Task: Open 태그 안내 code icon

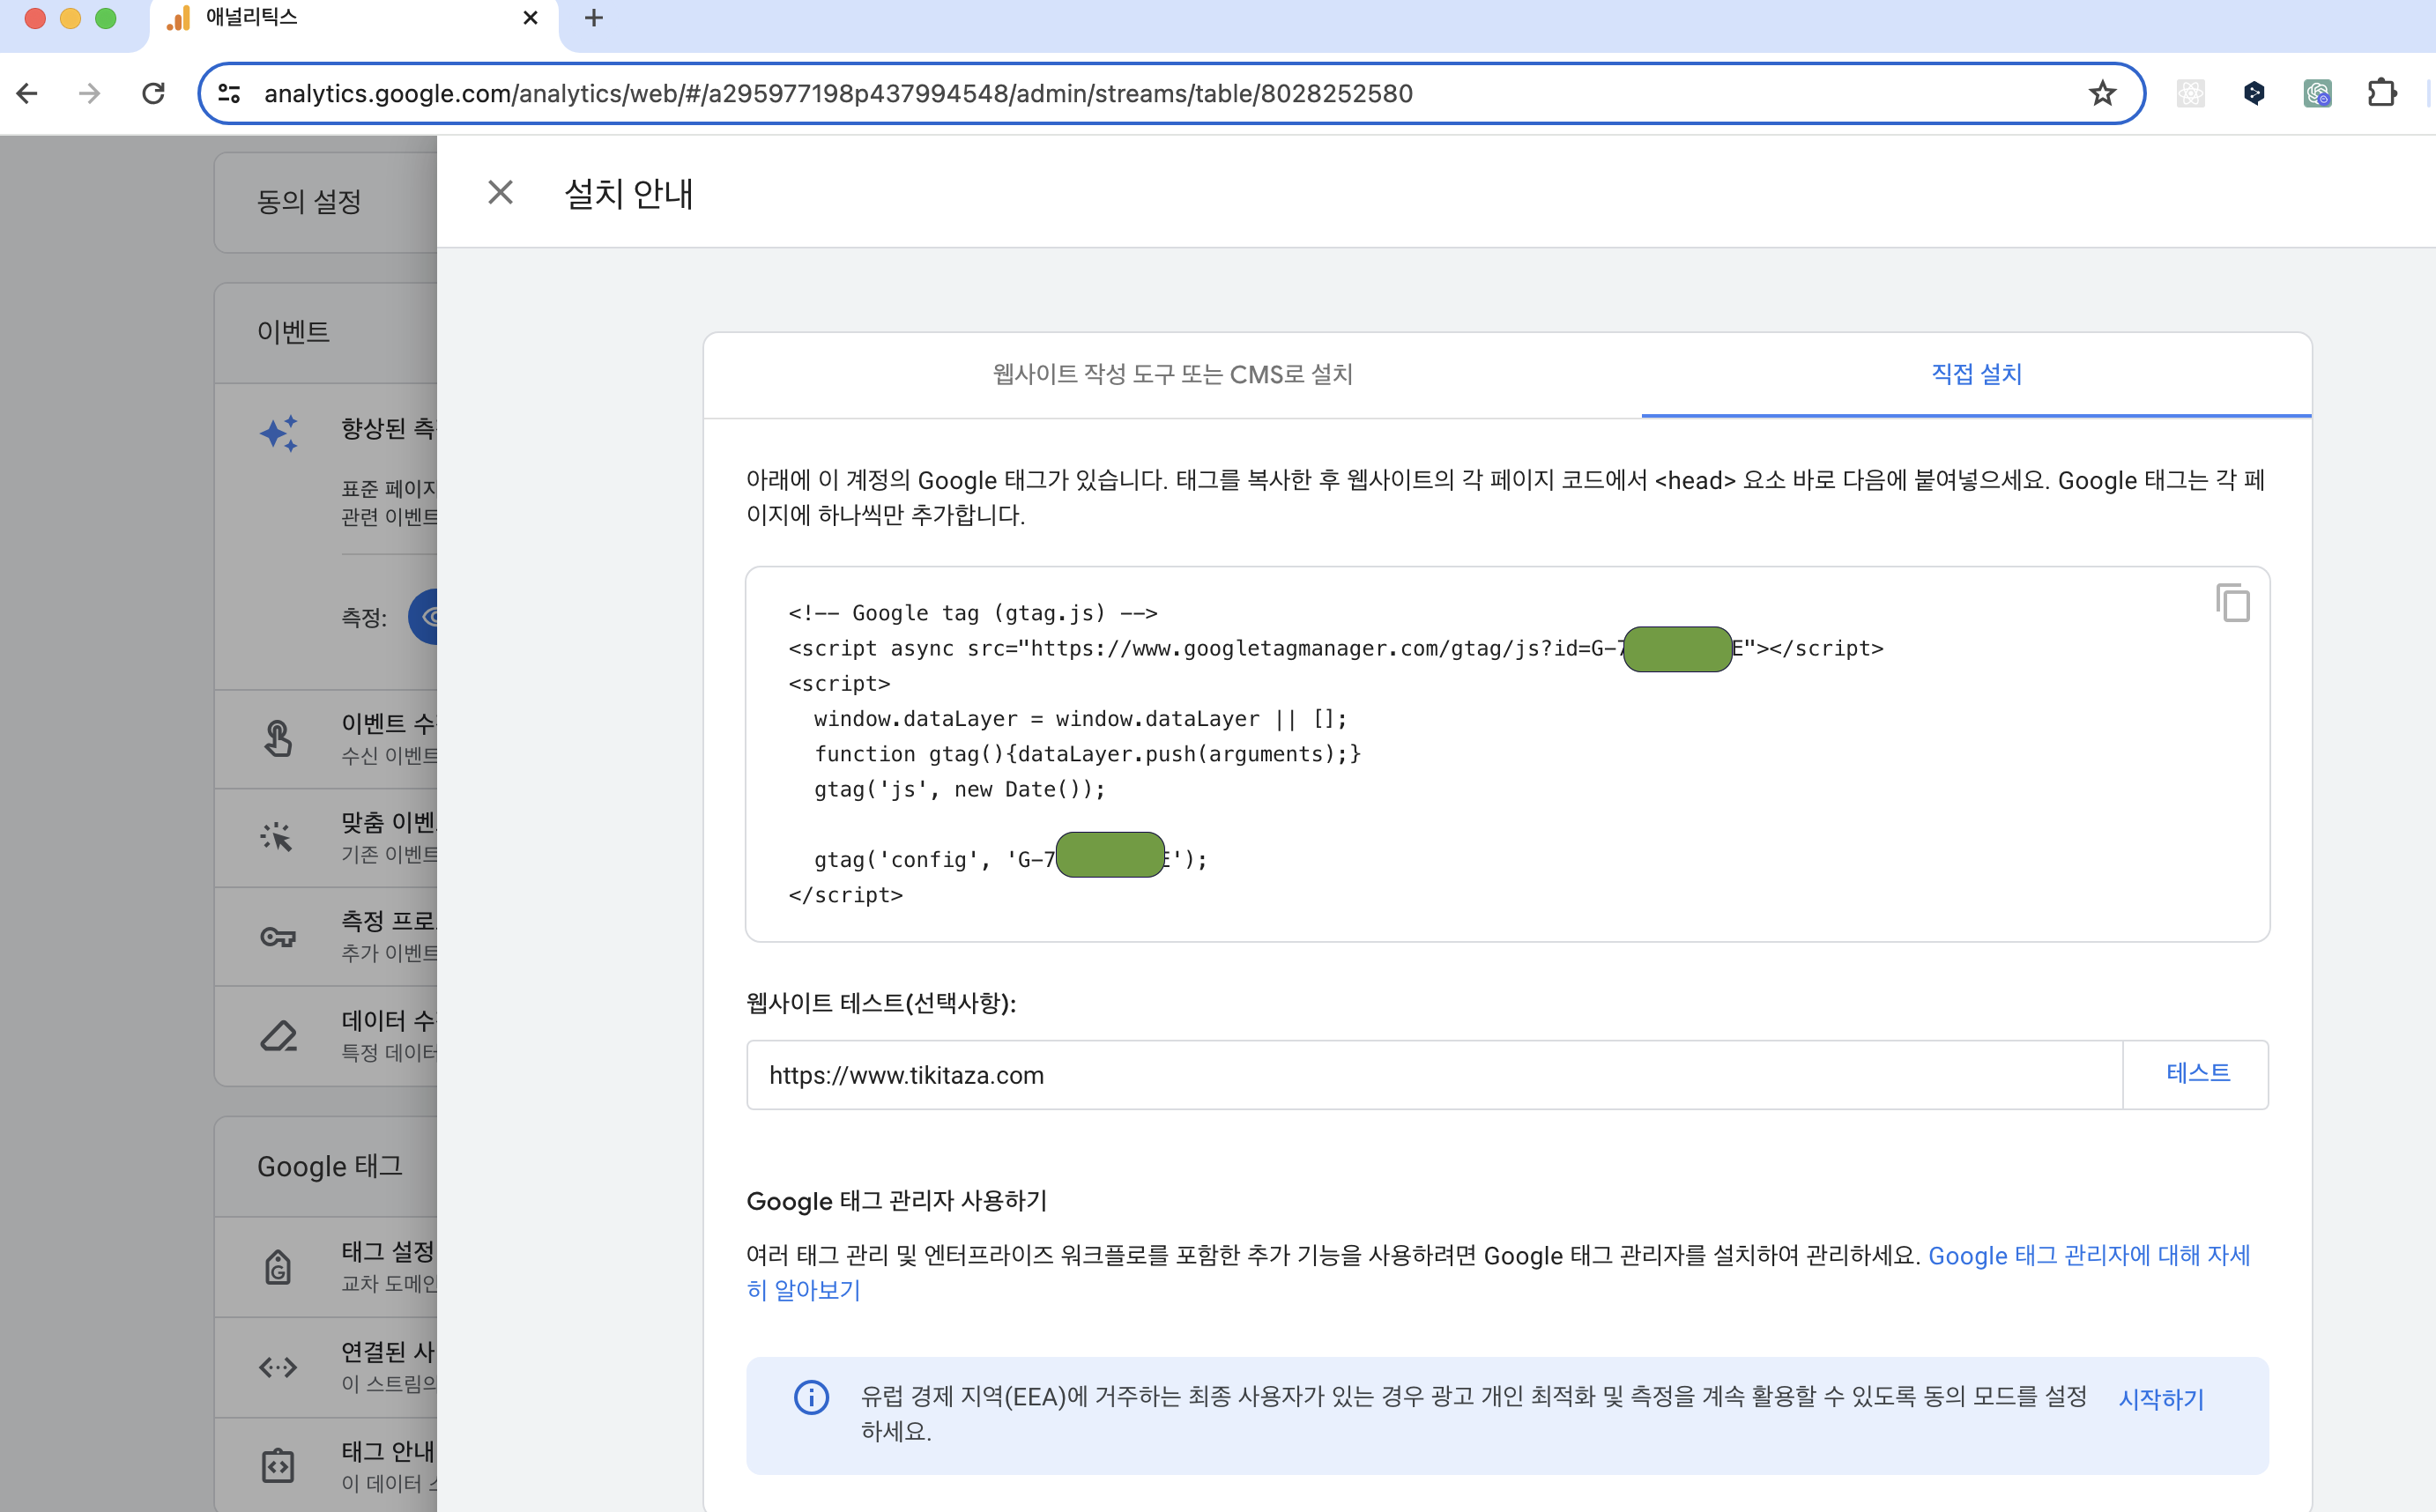Action: pos(277,1466)
